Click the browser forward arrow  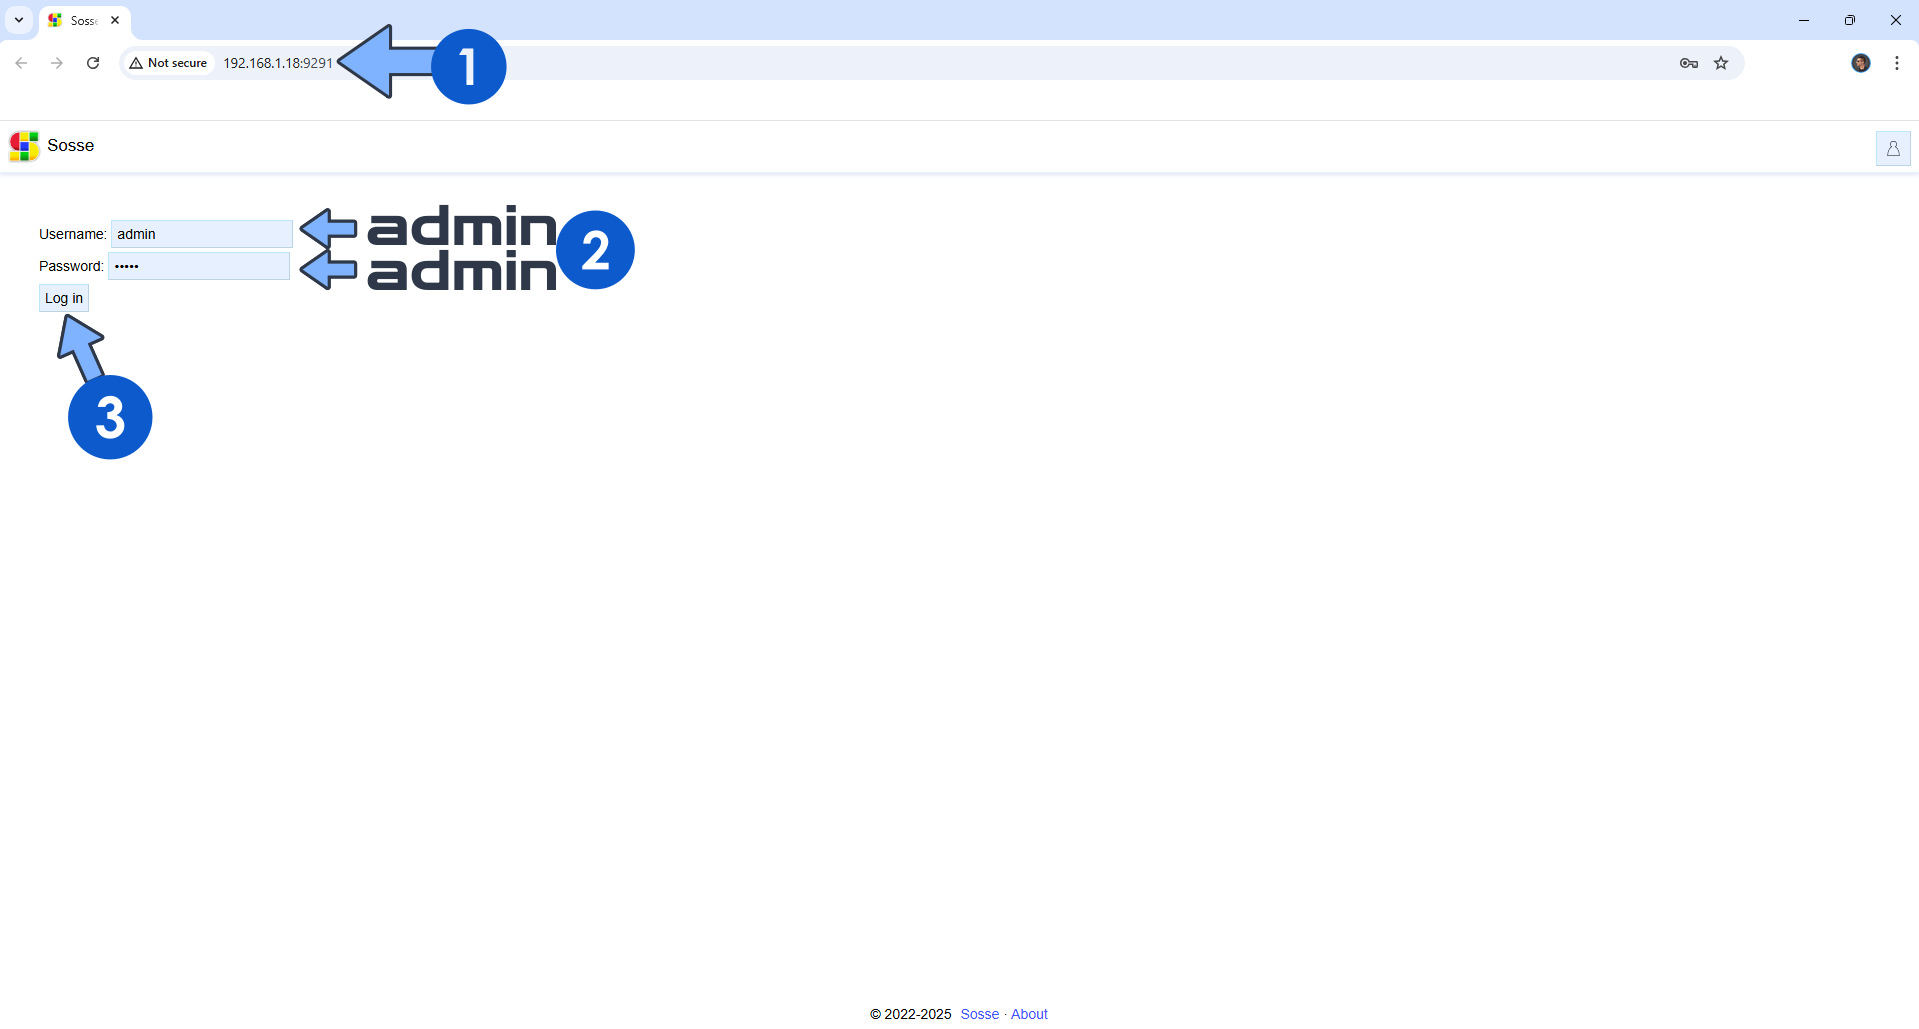pyautogui.click(x=57, y=63)
